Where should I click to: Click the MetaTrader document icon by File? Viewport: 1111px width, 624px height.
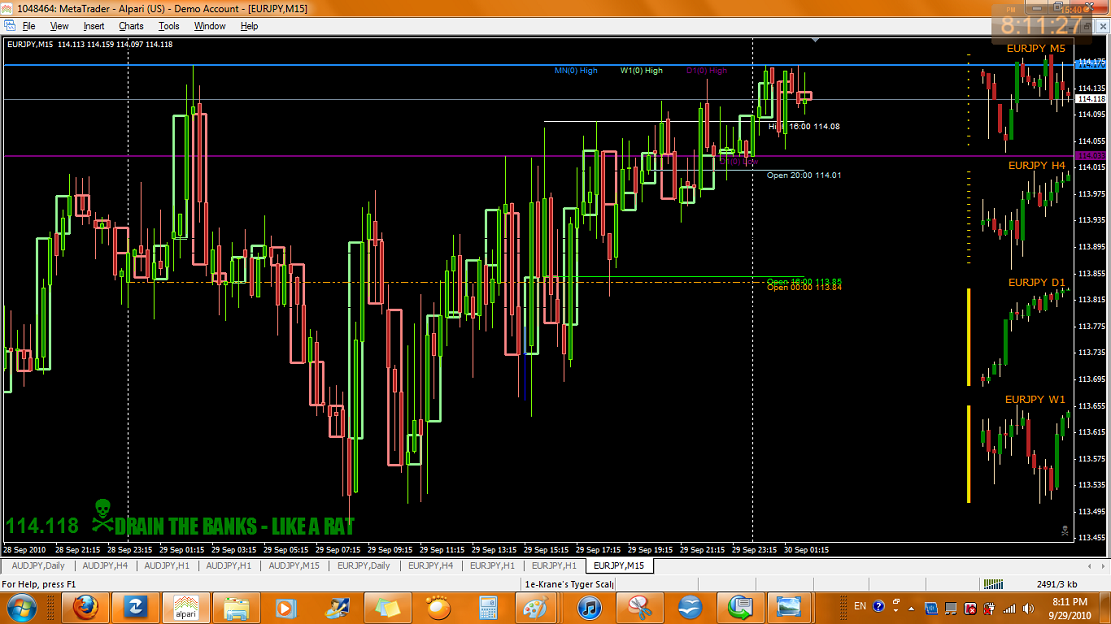(x=9, y=25)
